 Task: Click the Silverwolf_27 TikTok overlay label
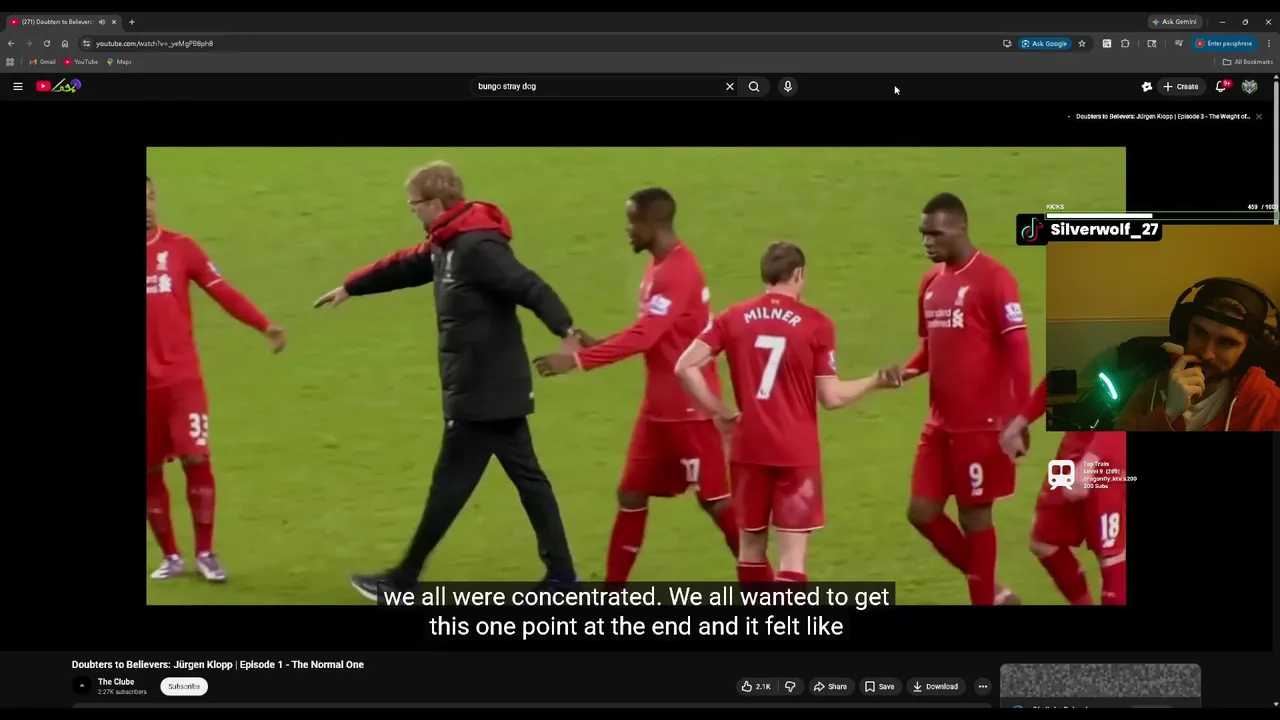1089,230
